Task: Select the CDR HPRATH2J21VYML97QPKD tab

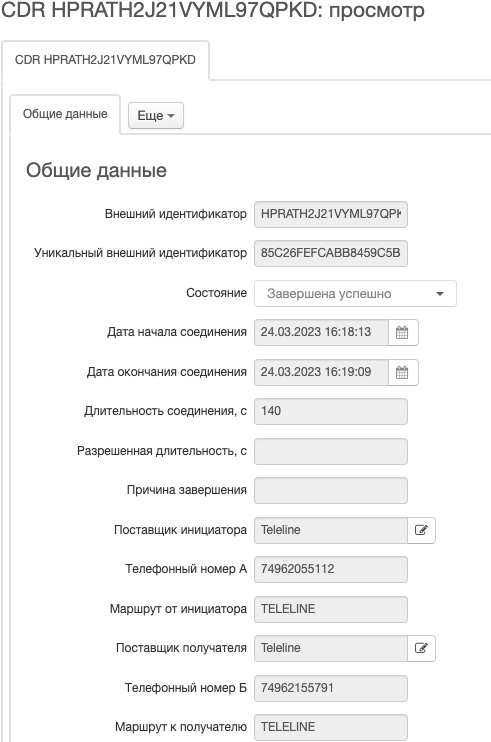Action: coord(105,60)
